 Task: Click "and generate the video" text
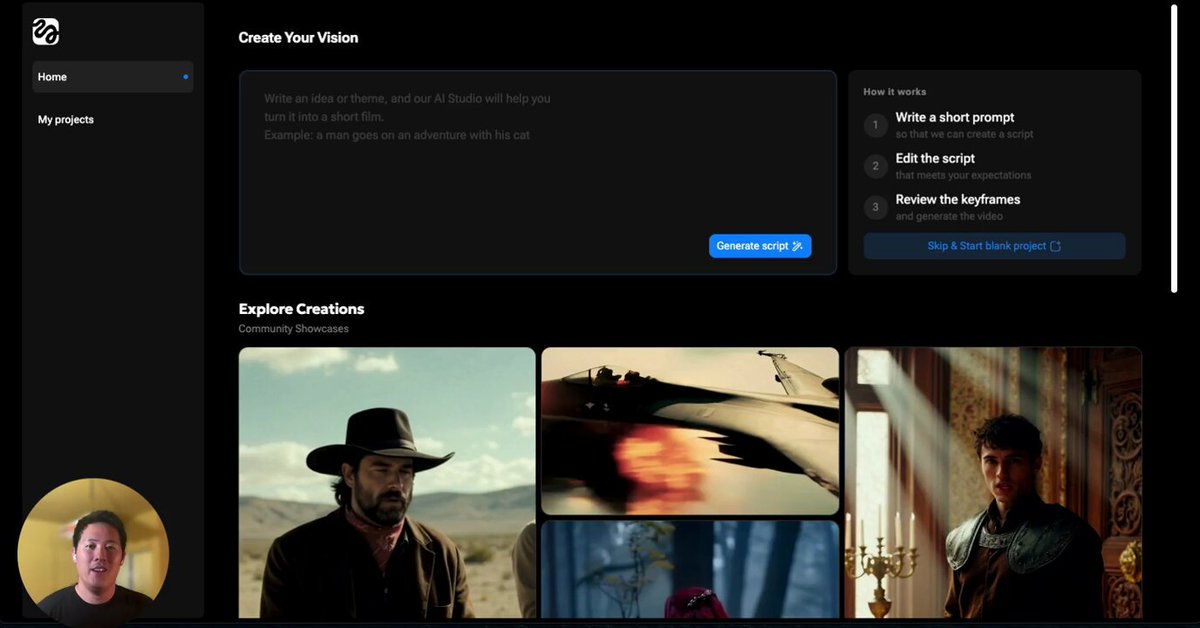tap(949, 216)
